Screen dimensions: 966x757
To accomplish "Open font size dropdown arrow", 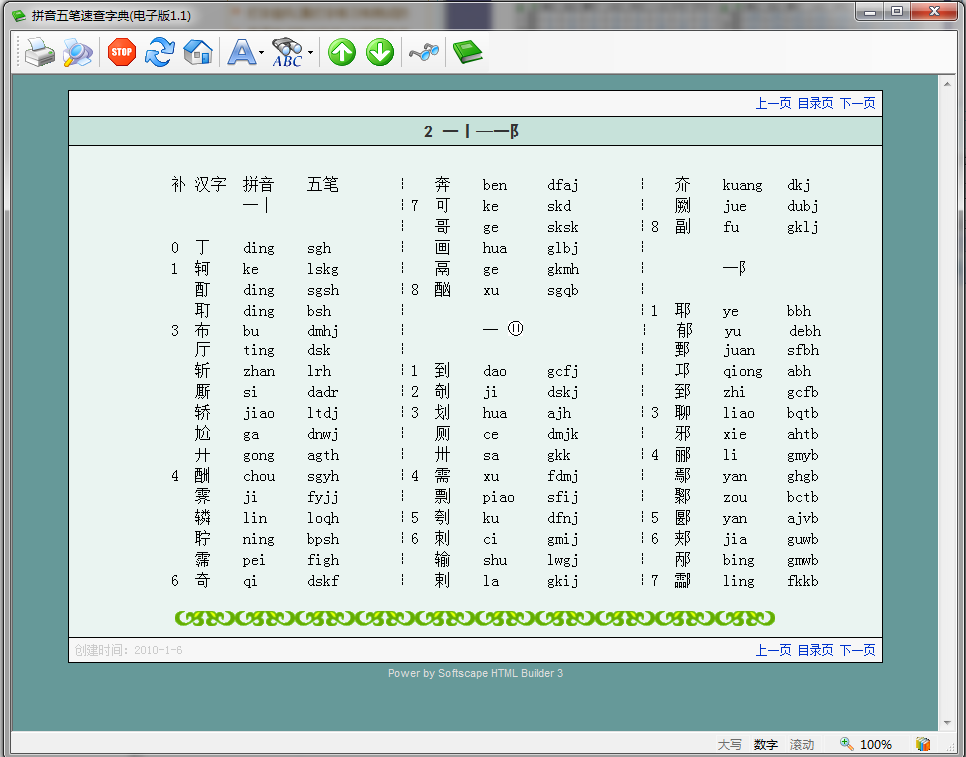I will [x=261, y=52].
